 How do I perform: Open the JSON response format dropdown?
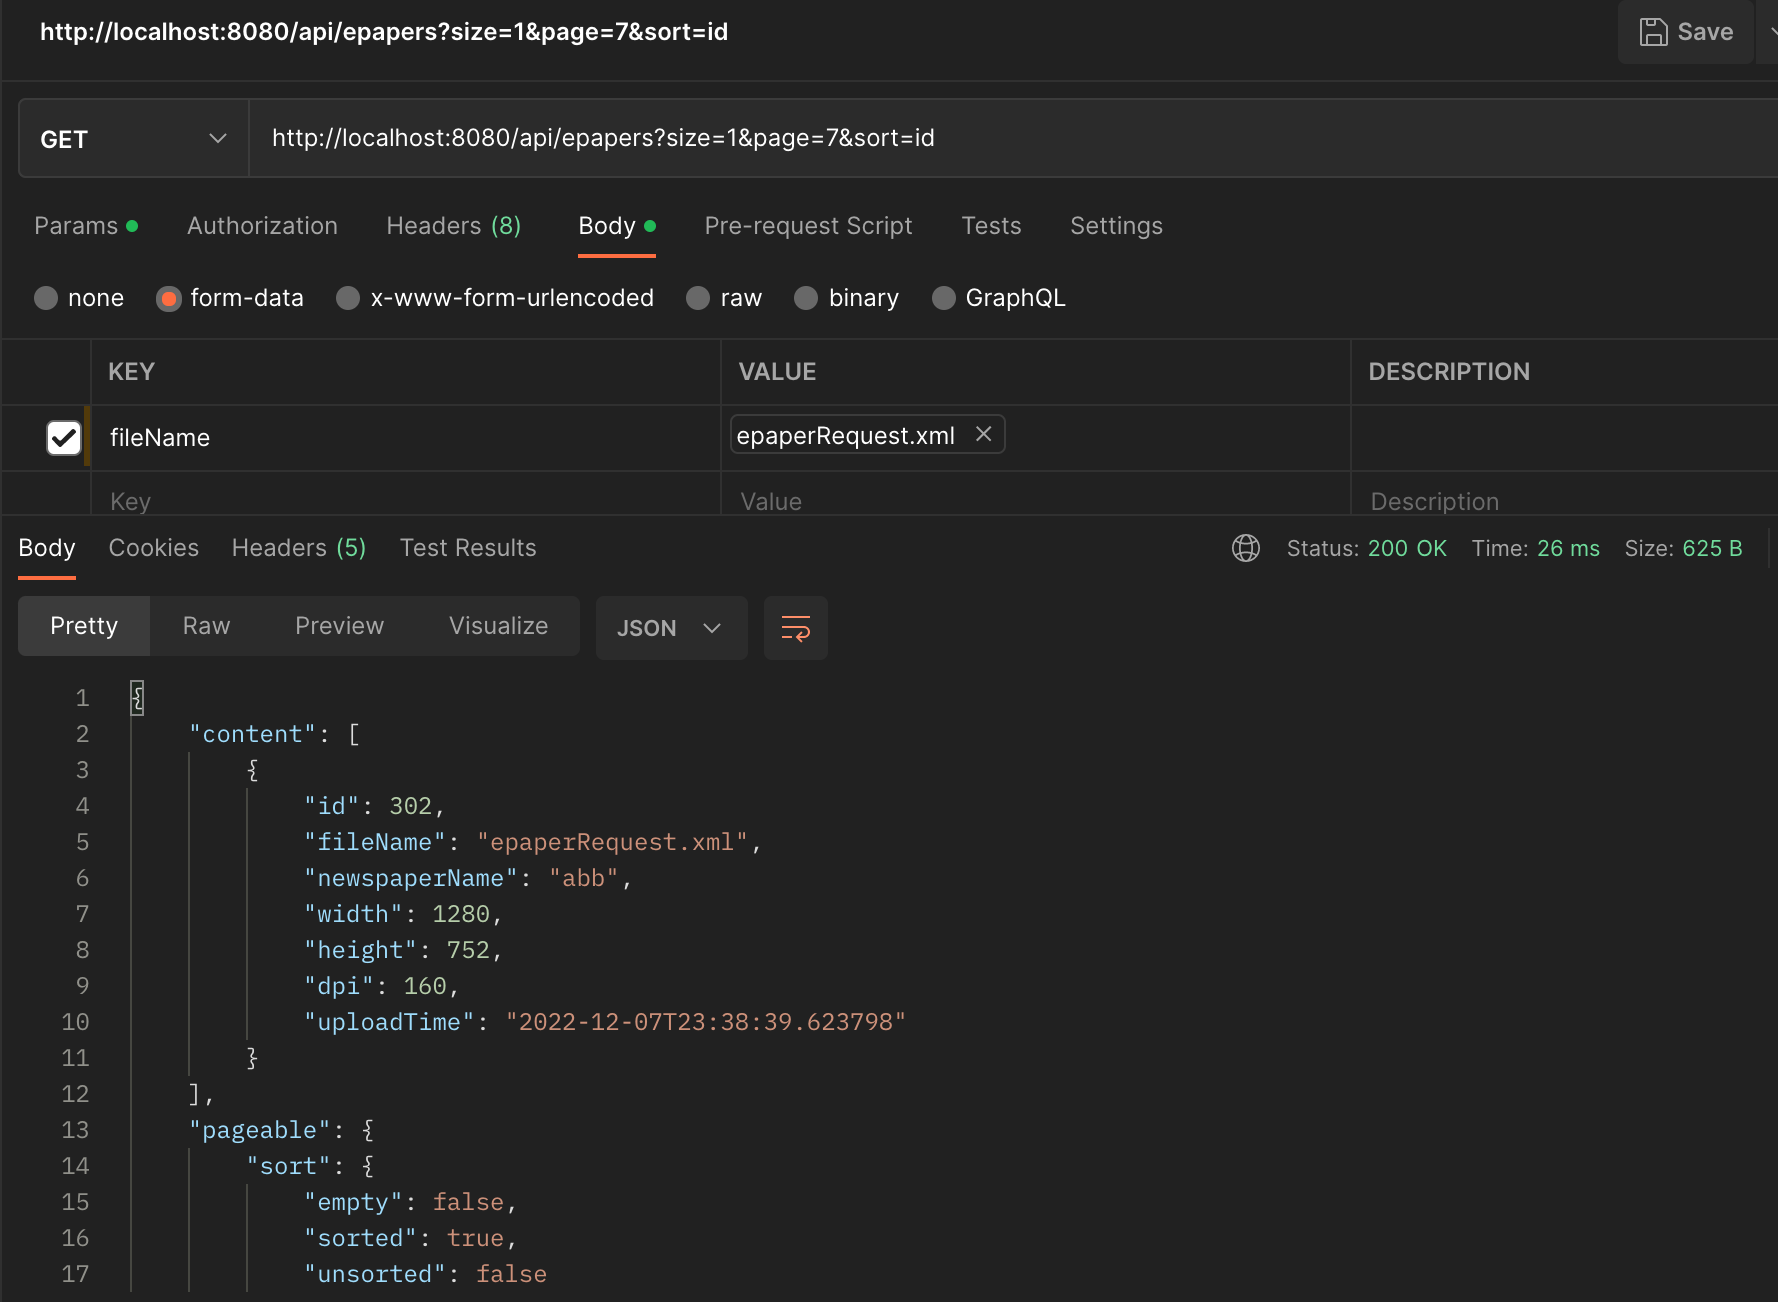[671, 628]
